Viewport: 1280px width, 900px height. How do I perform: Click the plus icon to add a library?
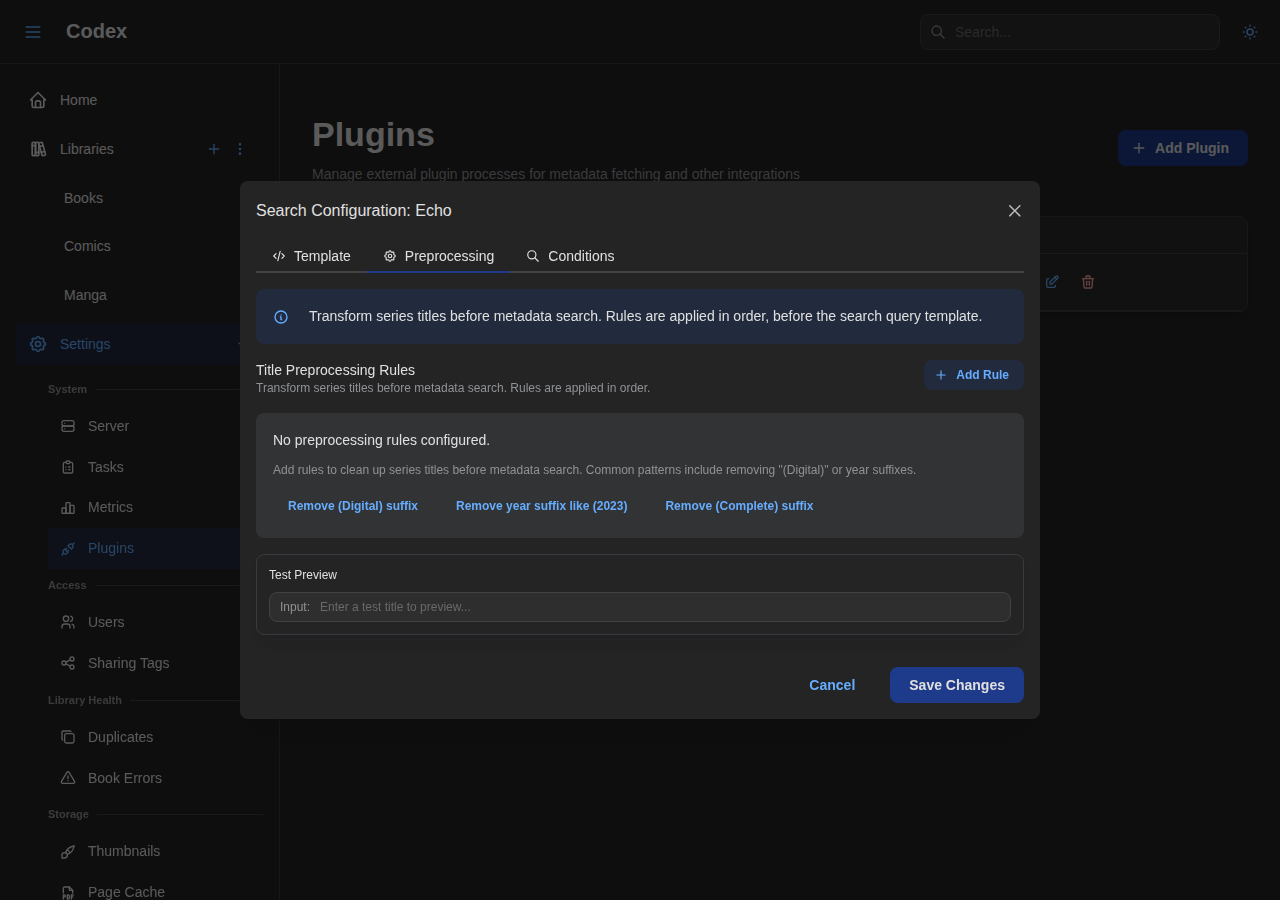(x=213, y=148)
